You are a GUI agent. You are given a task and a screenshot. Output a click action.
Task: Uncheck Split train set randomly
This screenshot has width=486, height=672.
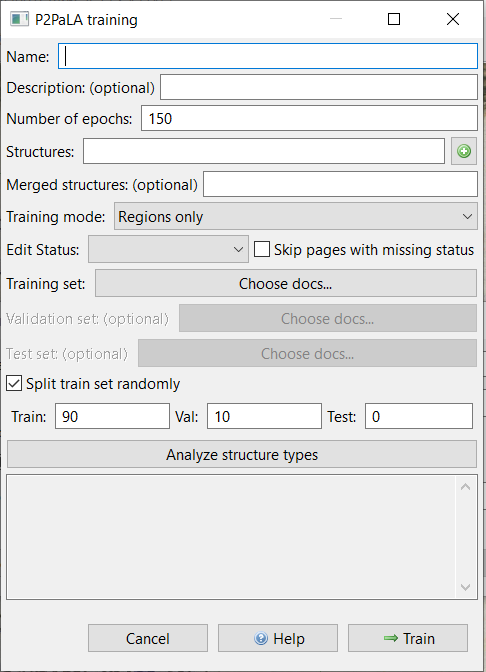[x=14, y=383]
